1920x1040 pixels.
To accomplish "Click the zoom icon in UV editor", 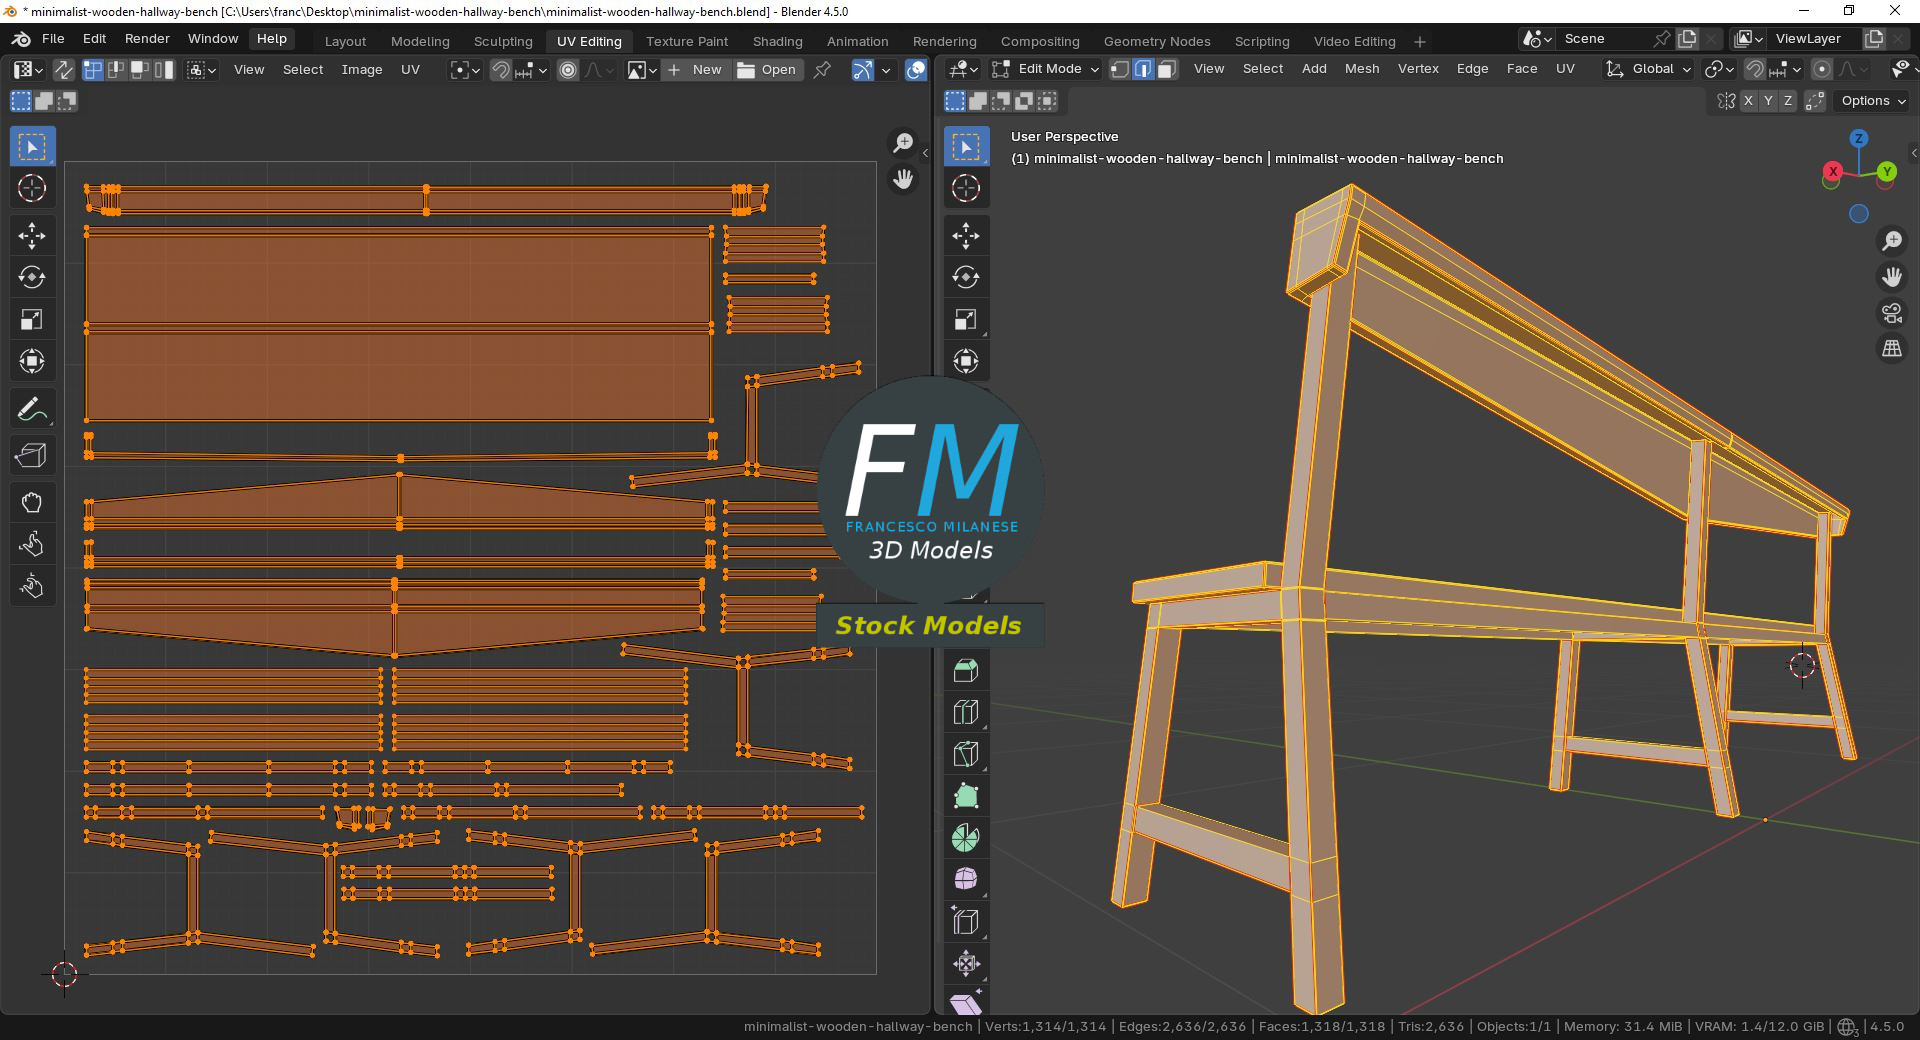I will point(903,143).
